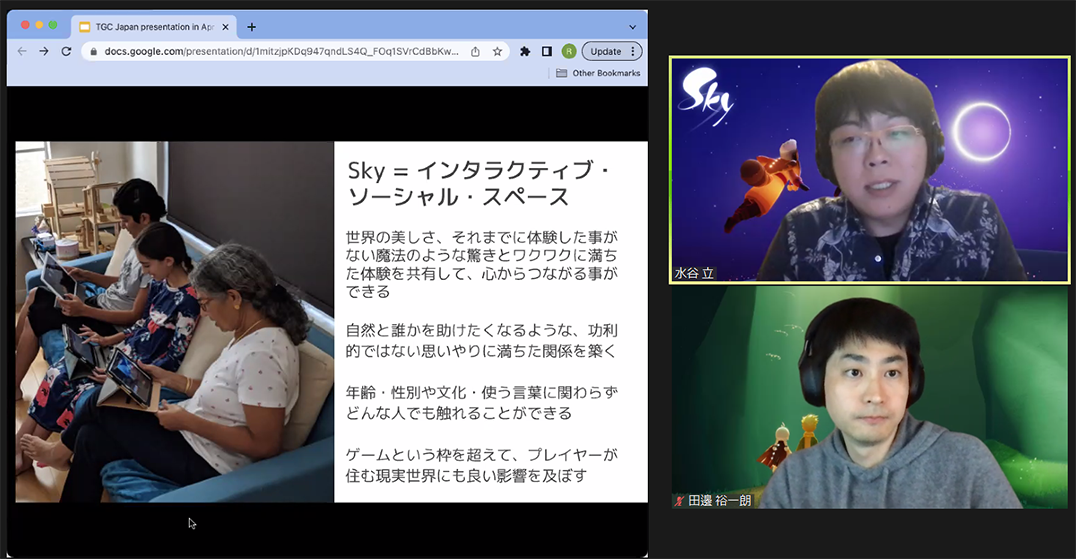Screen dimensions: 1076x559
Task: Click the name label 水谷 立
Action: coord(694,273)
